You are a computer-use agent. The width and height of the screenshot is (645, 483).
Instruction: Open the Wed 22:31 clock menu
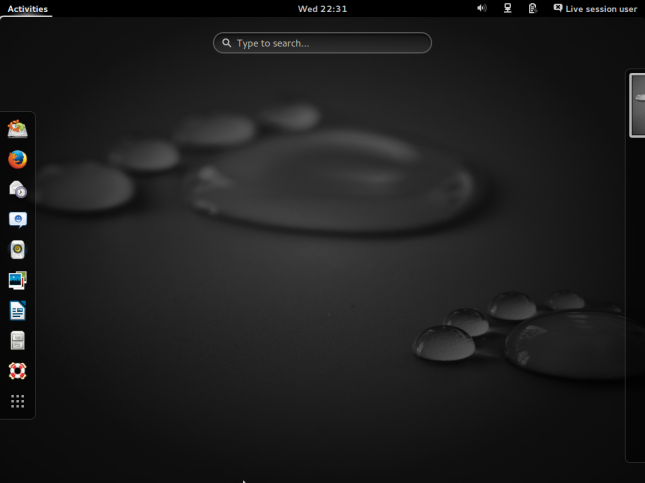(322, 9)
